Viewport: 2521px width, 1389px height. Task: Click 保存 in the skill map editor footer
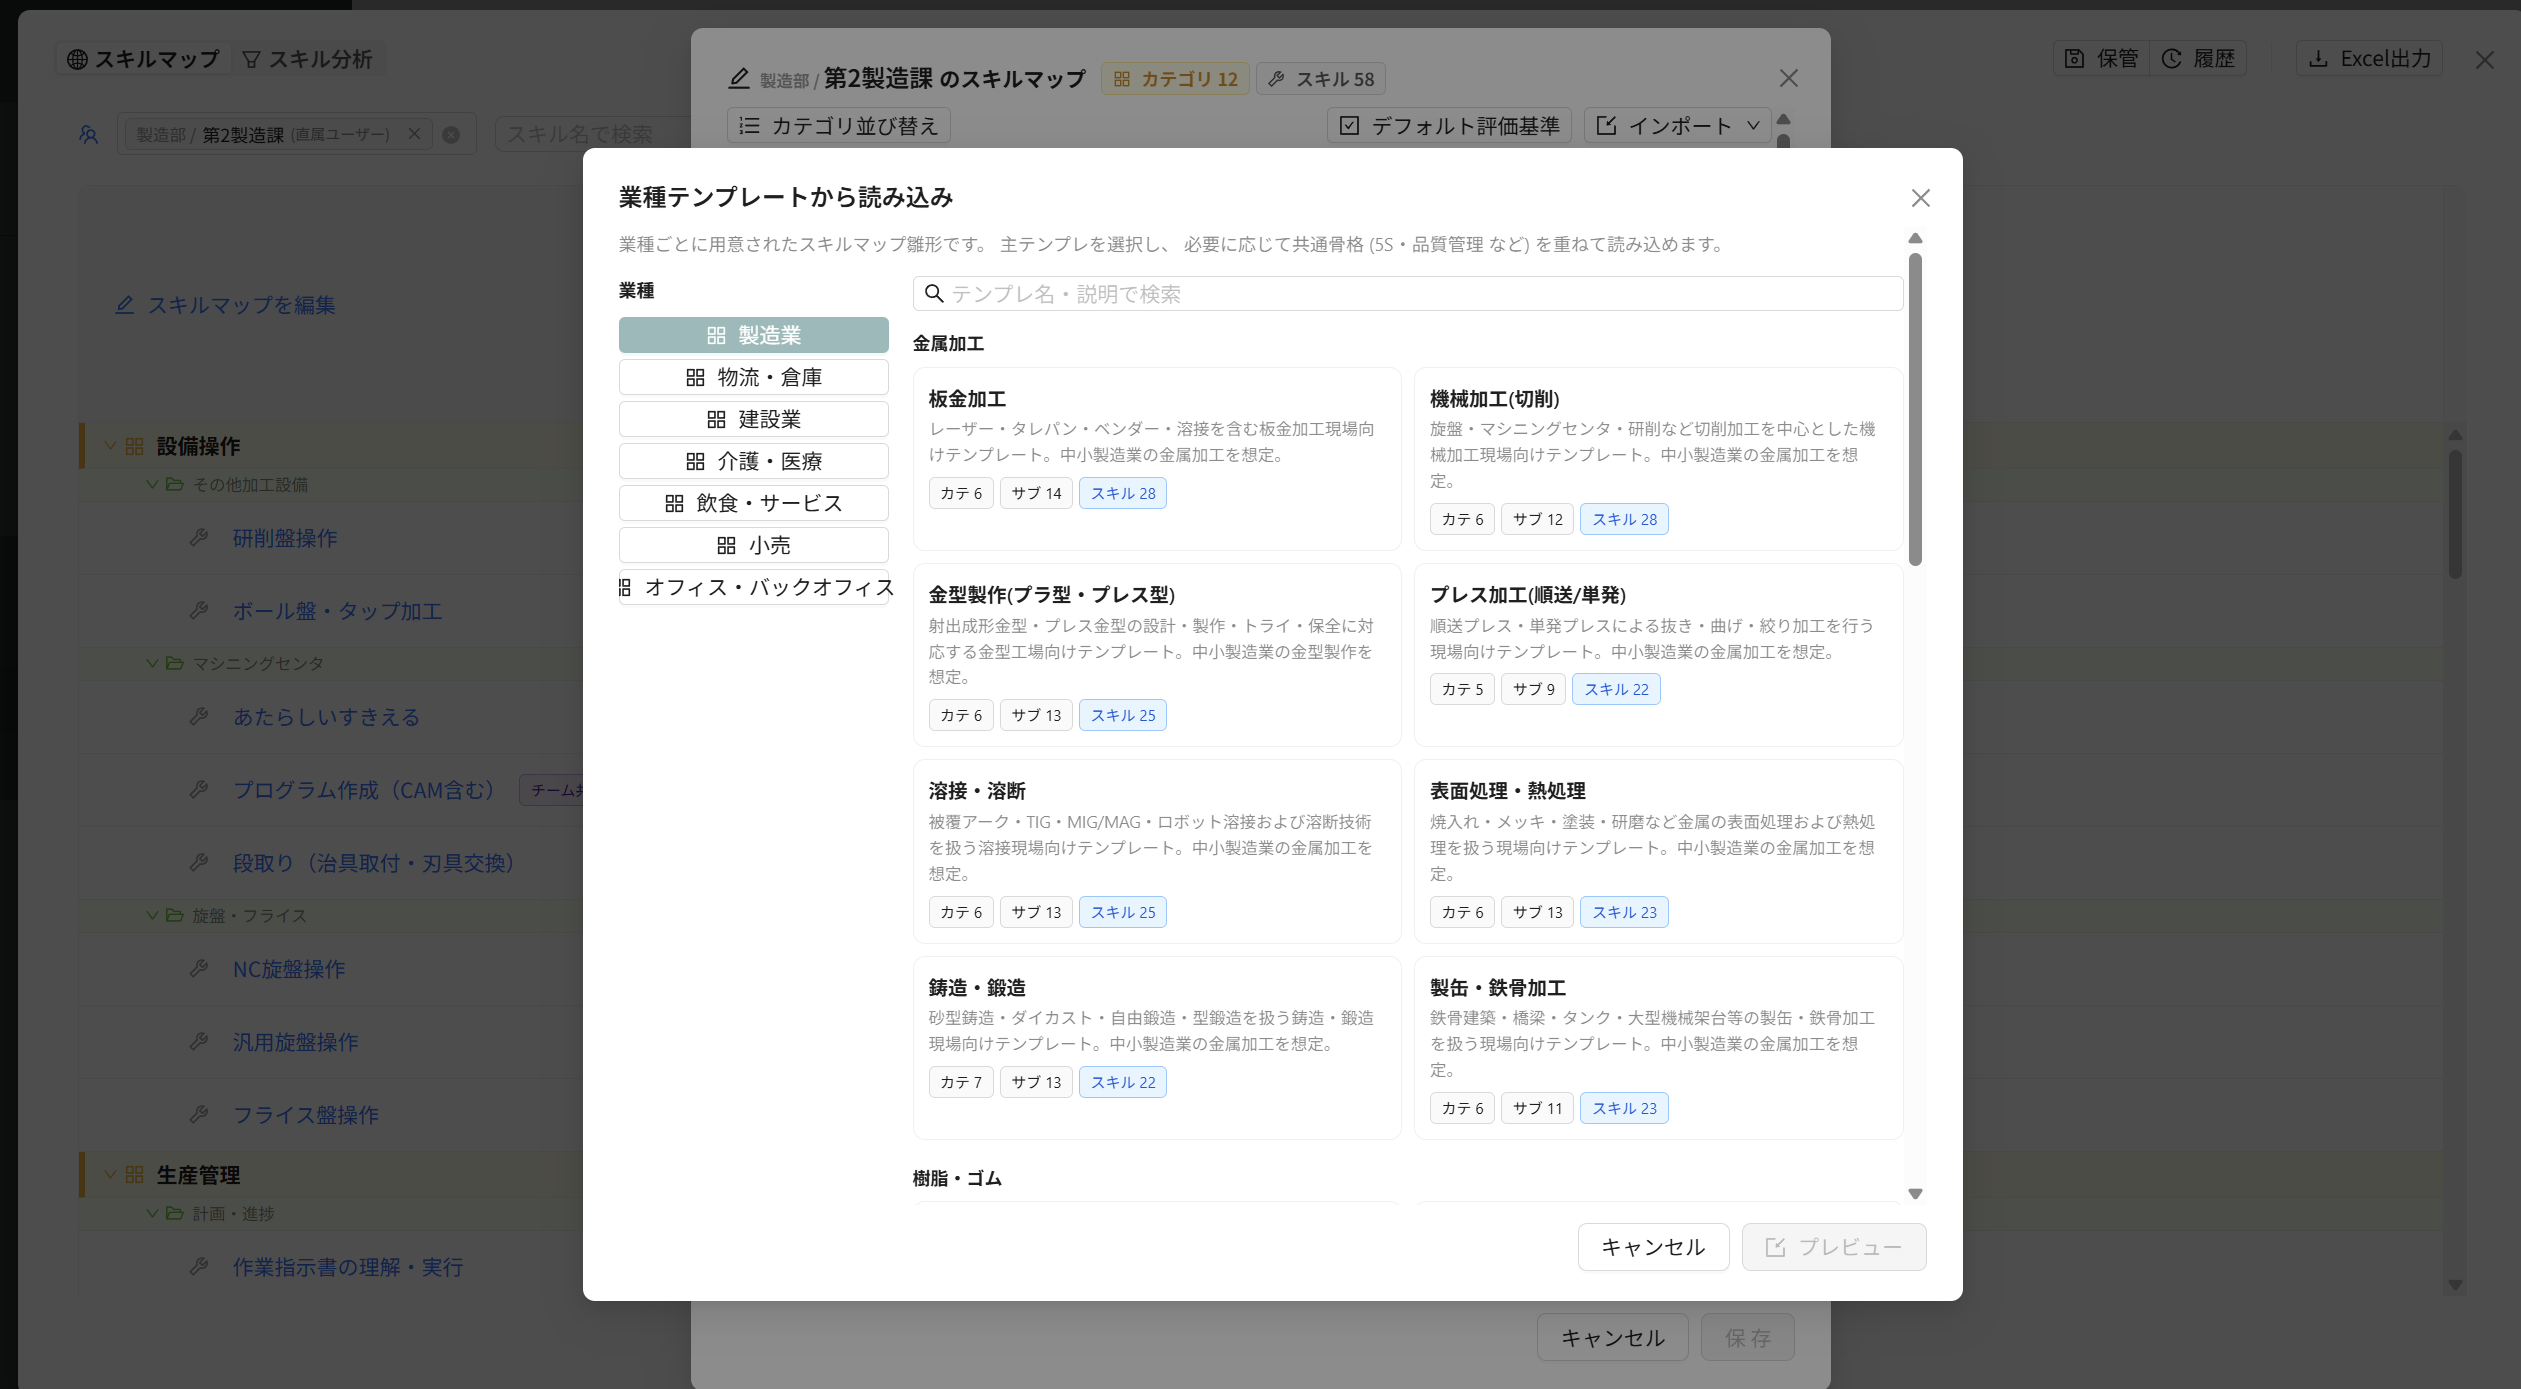pos(1747,1337)
